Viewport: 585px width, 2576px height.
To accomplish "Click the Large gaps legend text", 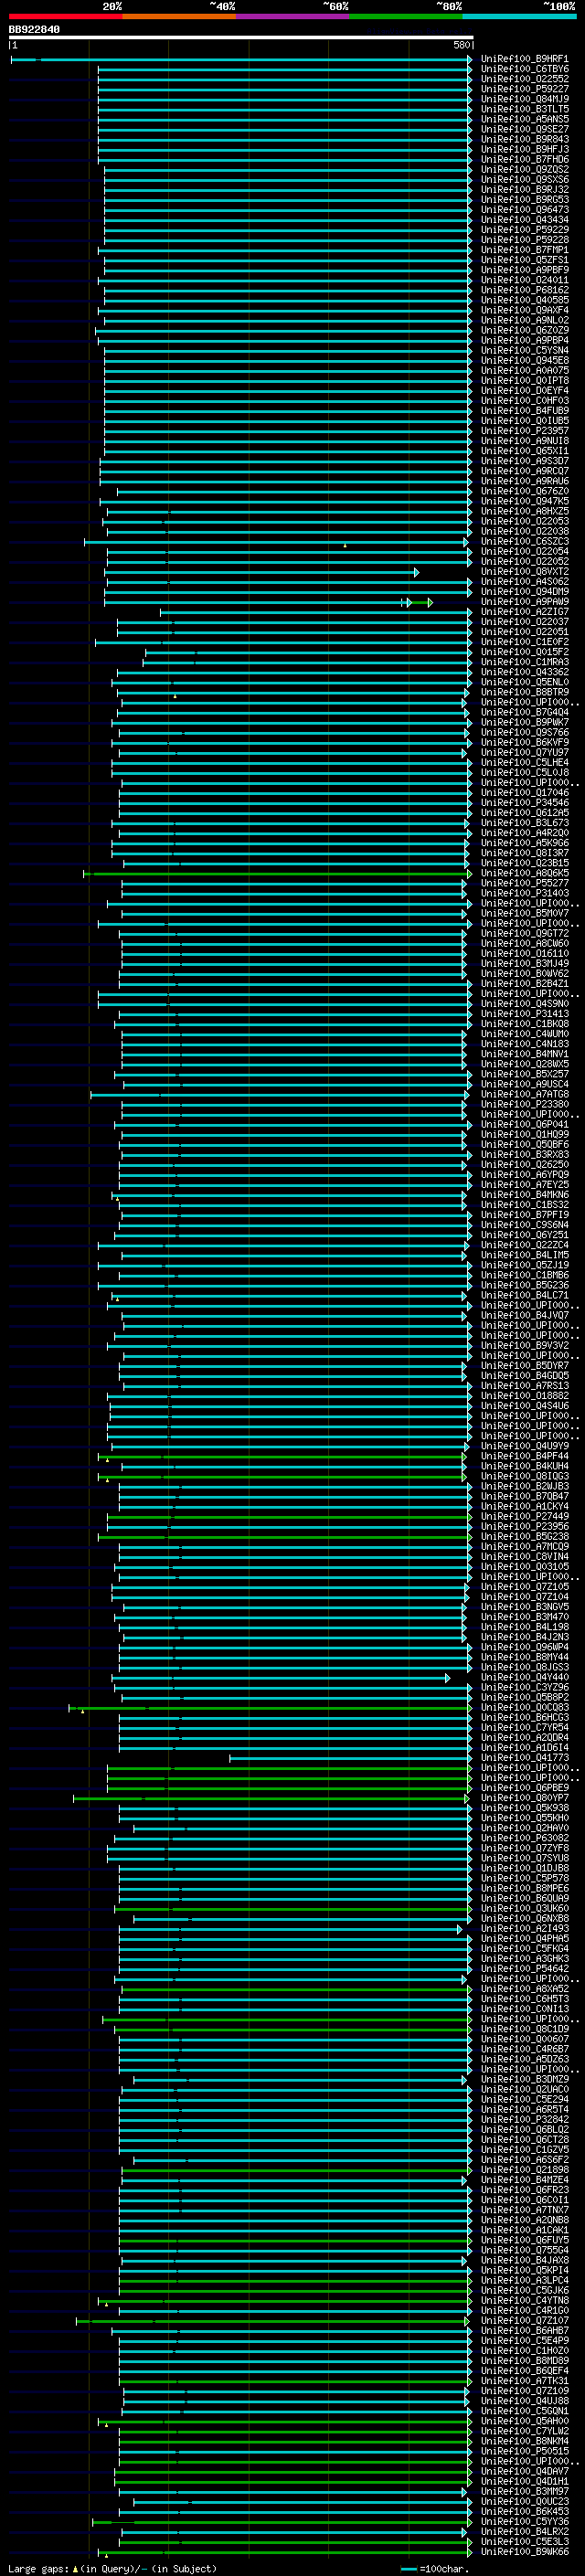I will tap(112, 2568).
